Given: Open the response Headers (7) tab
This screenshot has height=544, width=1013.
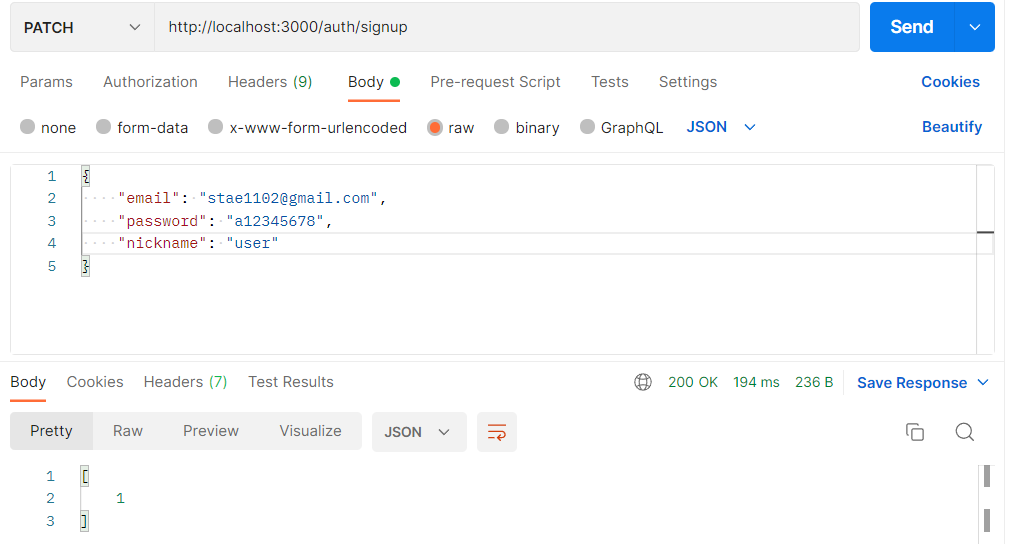Looking at the screenshot, I should (x=185, y=382).
